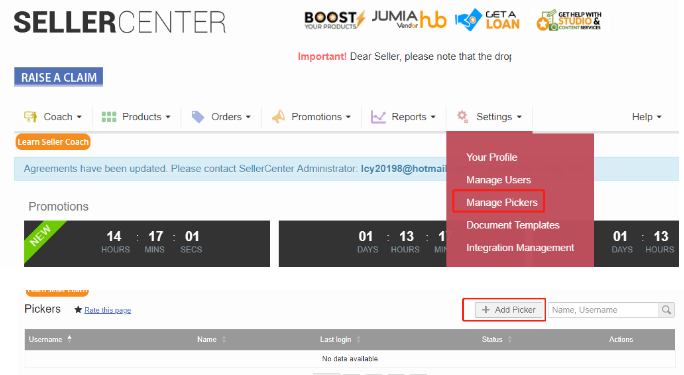Select Document Templates from Settings menu
This screenshot has width=684, height=375.
pos(513,225)
